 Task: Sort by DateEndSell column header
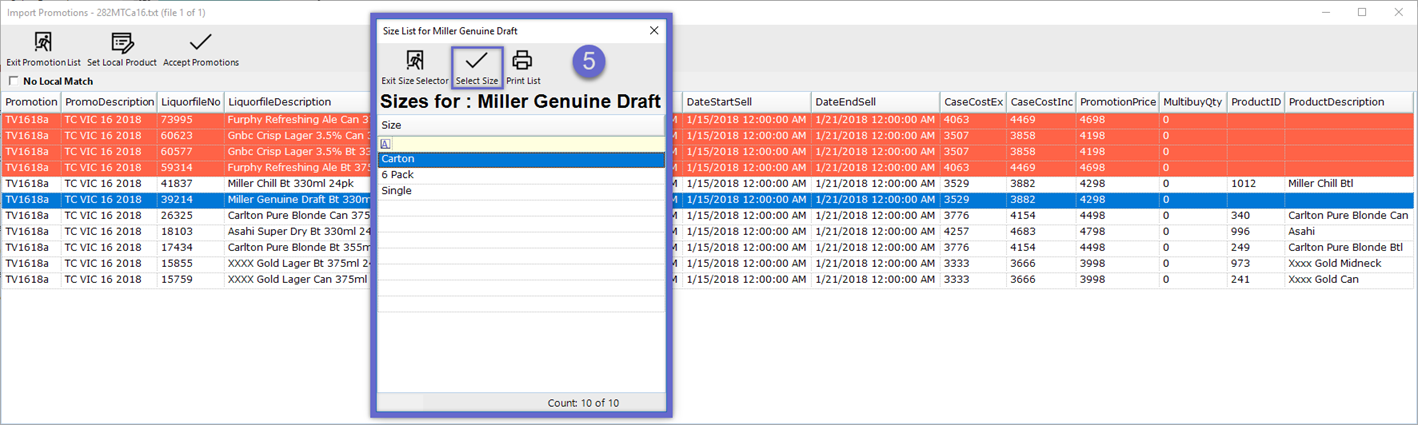tap(875, 102)
